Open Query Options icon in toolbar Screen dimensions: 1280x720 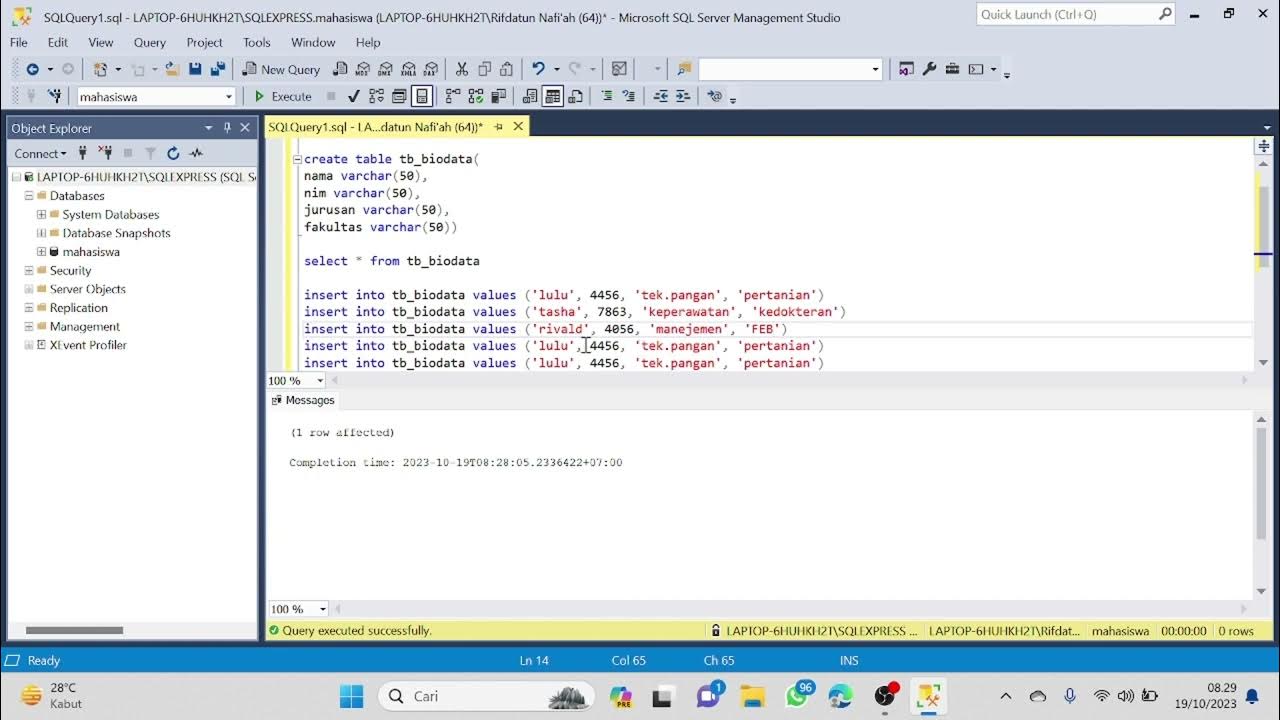399,96
